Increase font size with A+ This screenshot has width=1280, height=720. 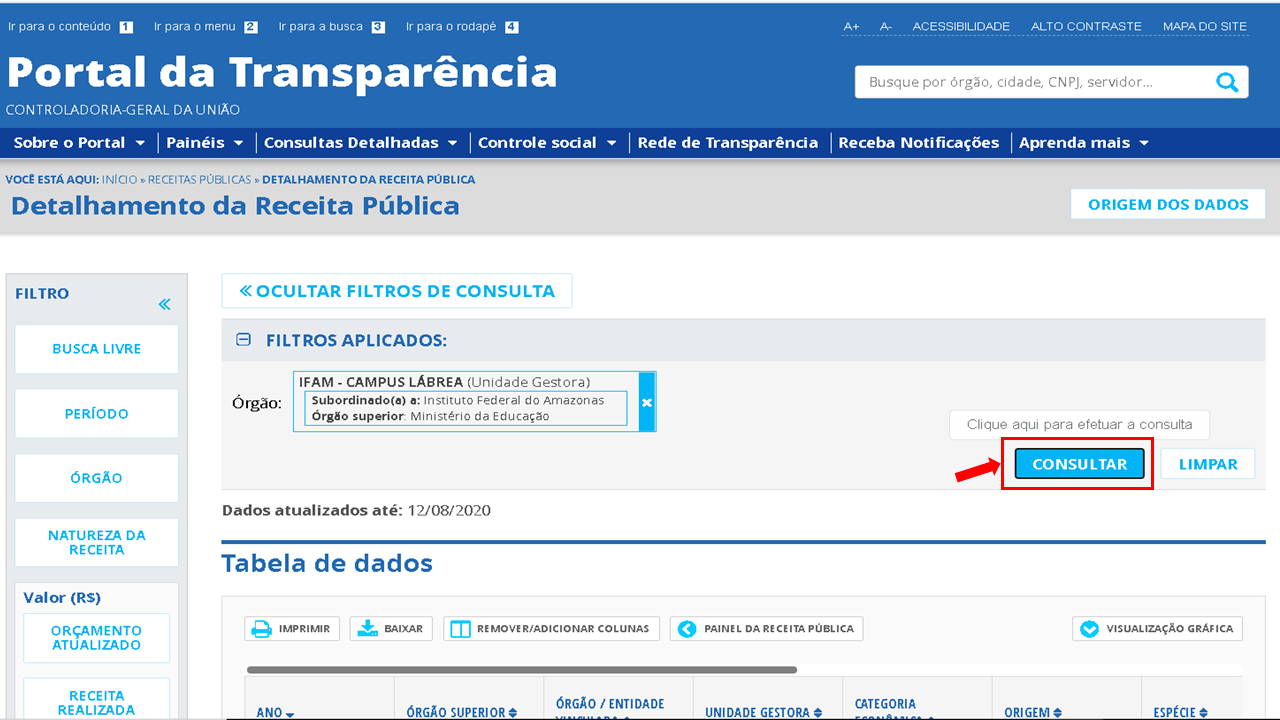point(851,26)
